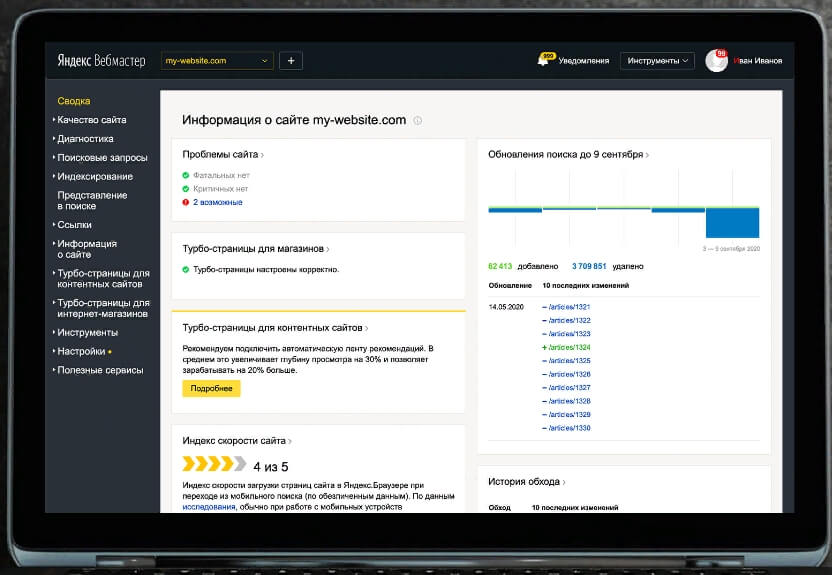Click the large last blue chart bar

(x=732, y=223)
